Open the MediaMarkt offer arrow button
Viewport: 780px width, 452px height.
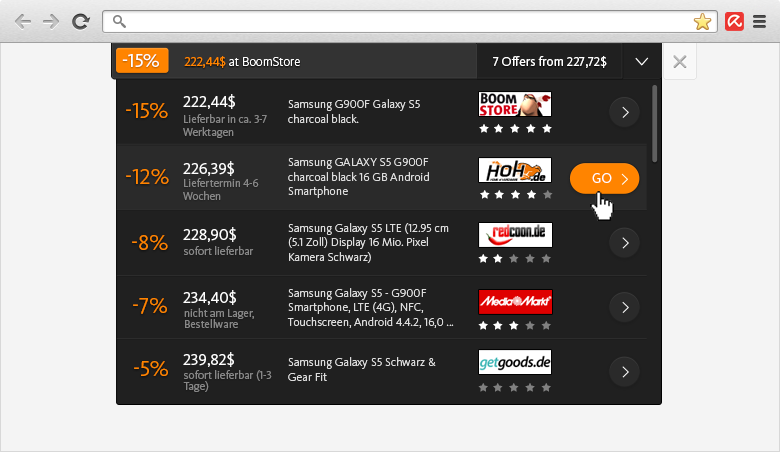coord(625,307)
